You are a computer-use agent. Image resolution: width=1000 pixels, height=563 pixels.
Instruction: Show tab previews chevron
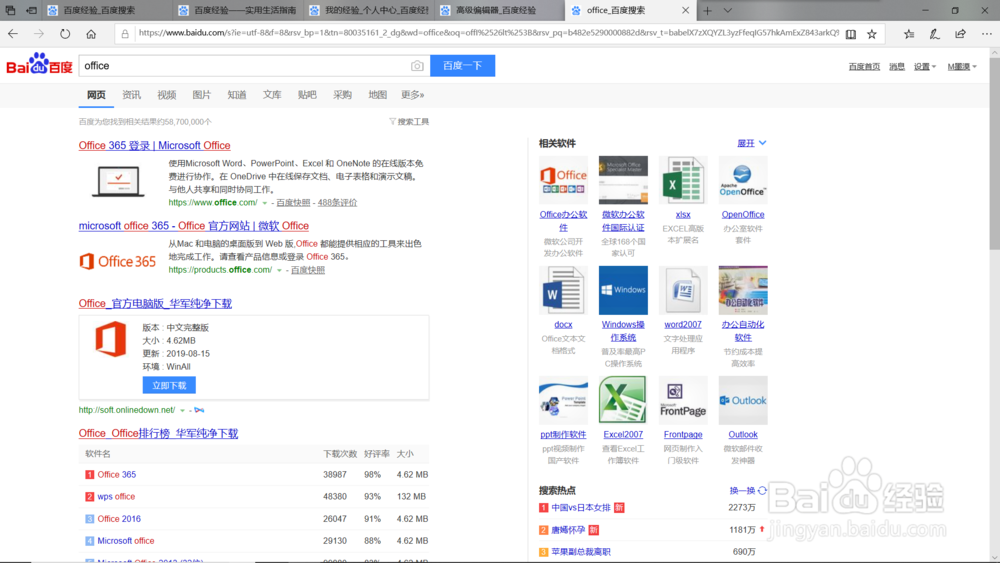click(x=728, y=10)
